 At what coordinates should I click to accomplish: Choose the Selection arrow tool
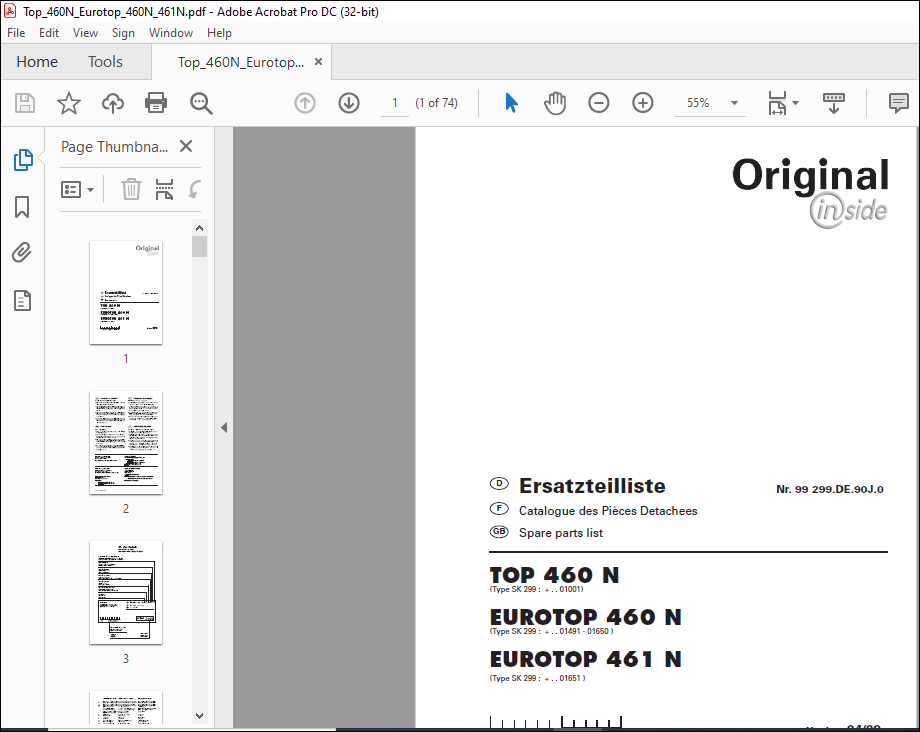click(511, 103)
